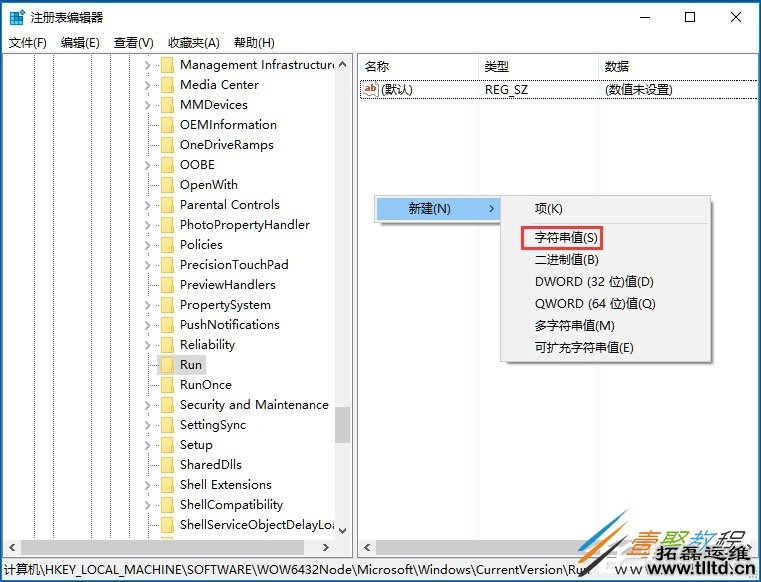This screenshot has width=761, height=582.
Task: Click the Setup folder icon
Action: pos(167,445)
